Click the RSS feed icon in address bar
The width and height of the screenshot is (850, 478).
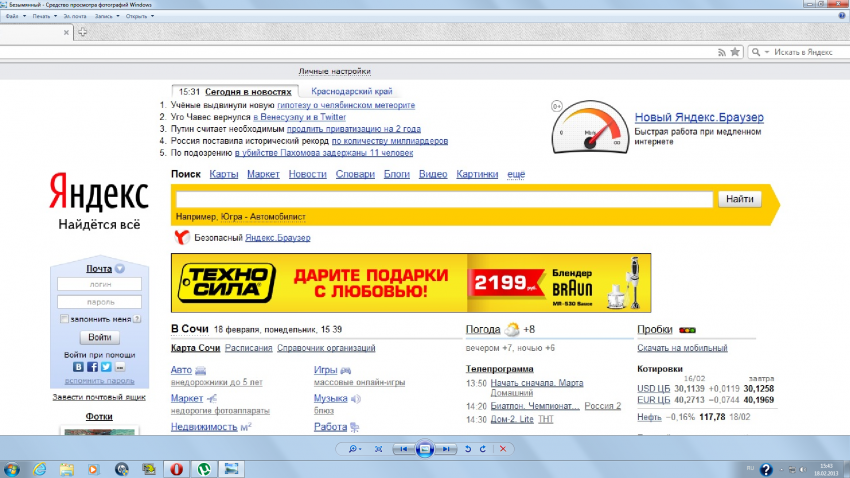coord(721,51)
